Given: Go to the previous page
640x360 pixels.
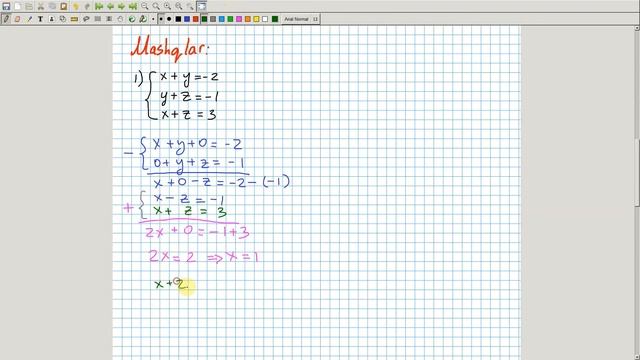Looking at the screenshot, I should [110, 7].
